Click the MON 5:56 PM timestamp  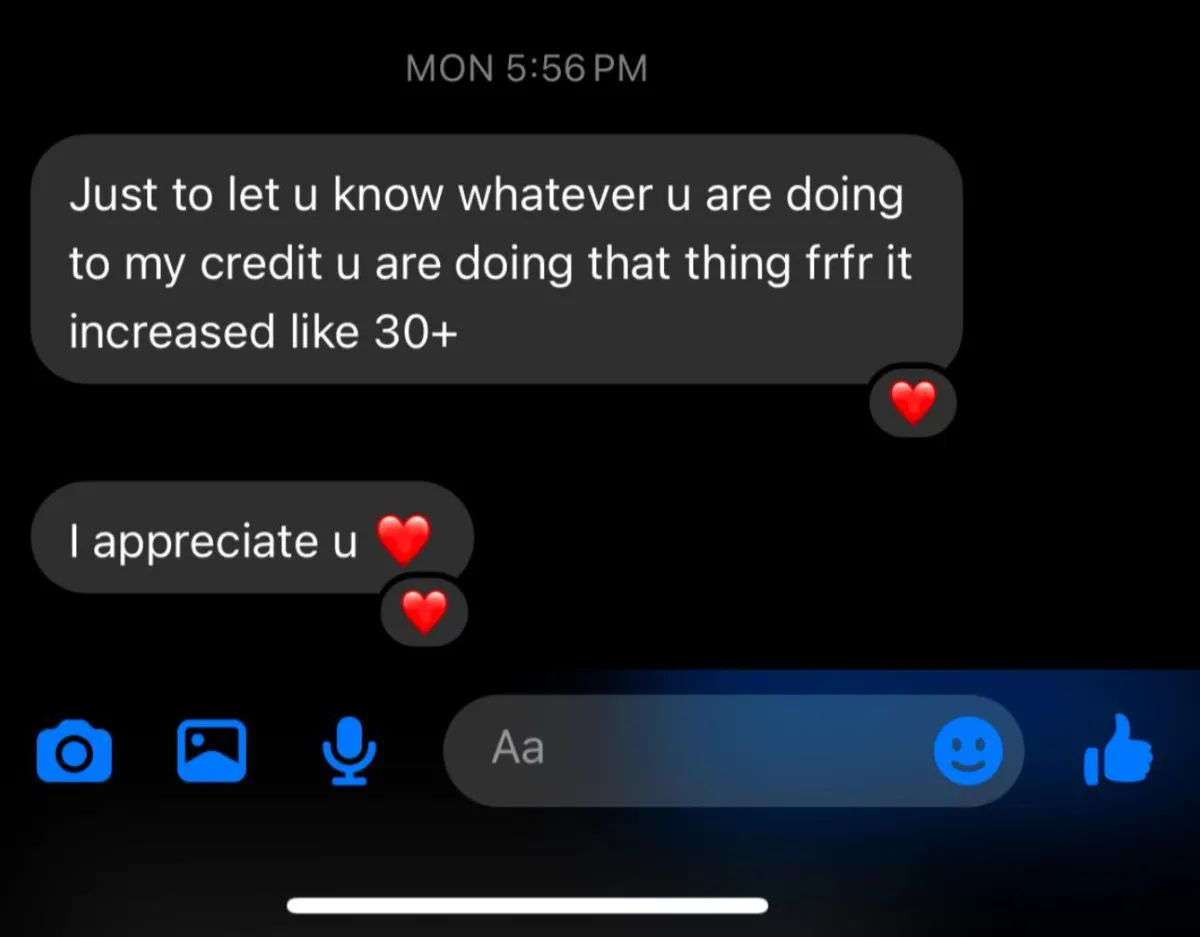coord(527,68)
